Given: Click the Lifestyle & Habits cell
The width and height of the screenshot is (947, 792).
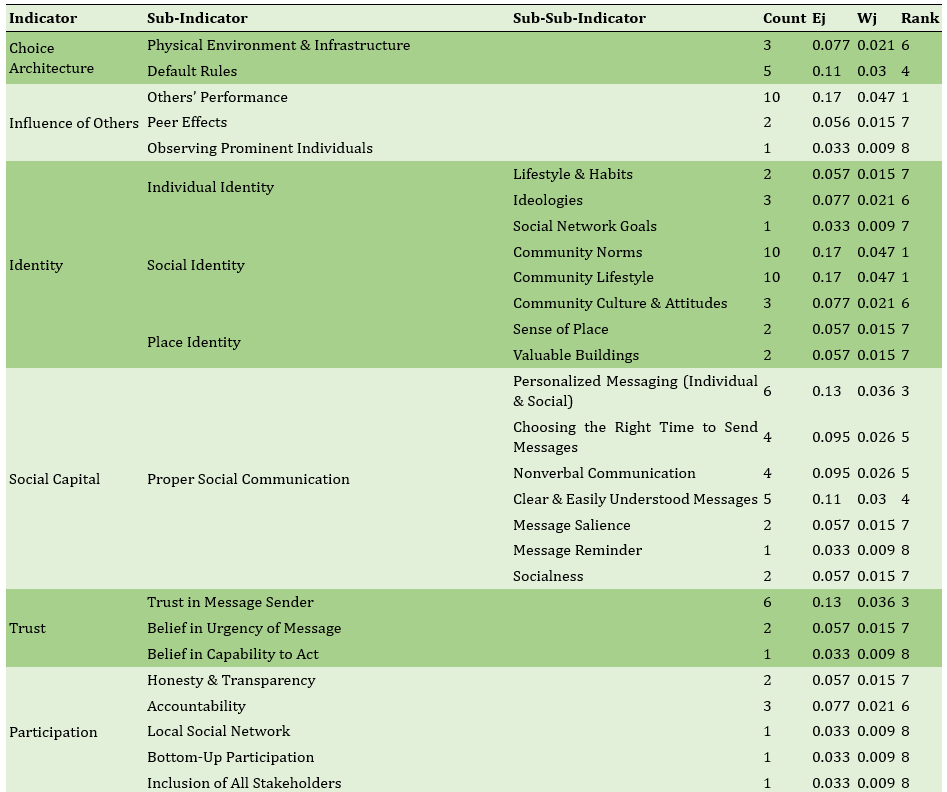Looking at the screenshot, I should pyautogui.click(x=573, y=174).
